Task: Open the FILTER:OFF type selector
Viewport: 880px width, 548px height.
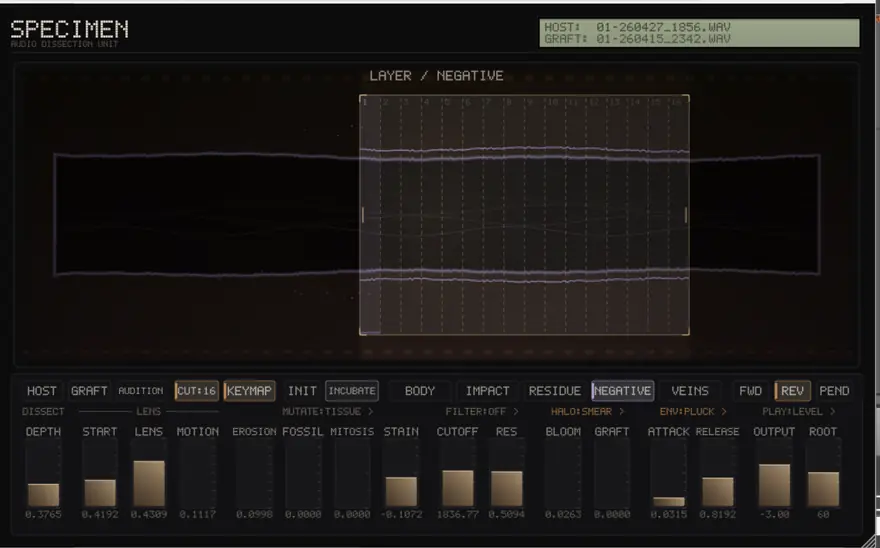Action: click(x=482, y=412)
